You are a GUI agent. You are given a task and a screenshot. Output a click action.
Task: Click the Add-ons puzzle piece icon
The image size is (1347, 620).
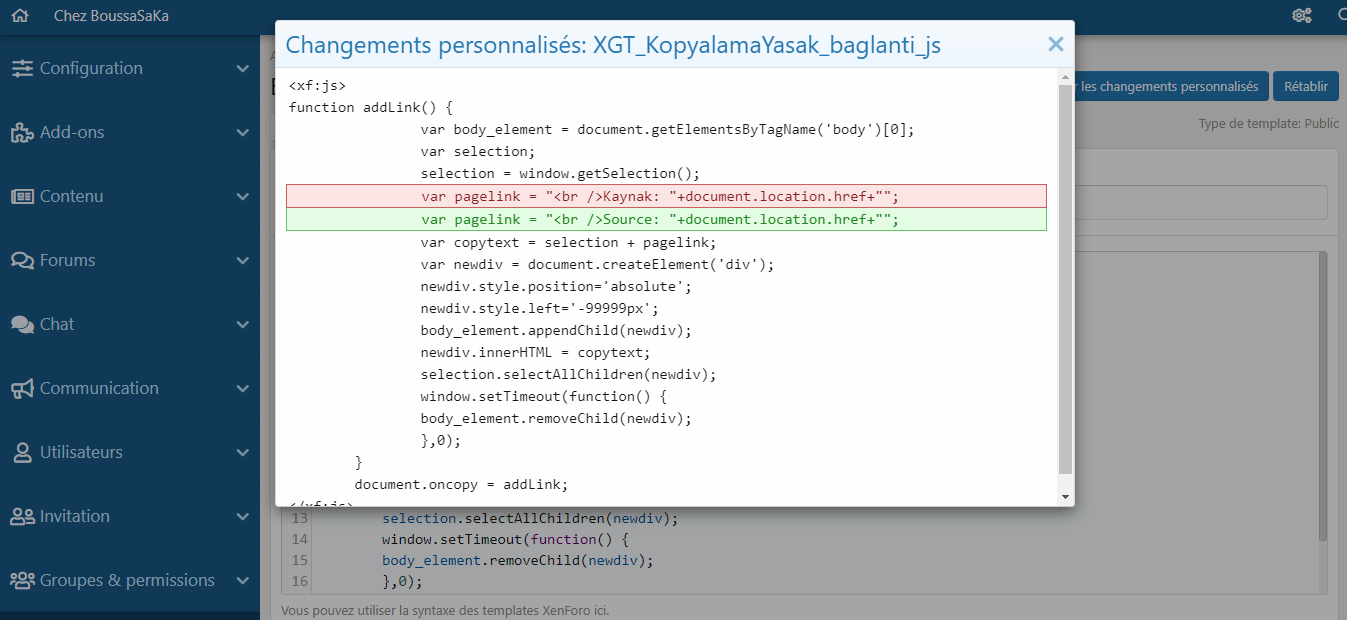[x=22, y=132]
